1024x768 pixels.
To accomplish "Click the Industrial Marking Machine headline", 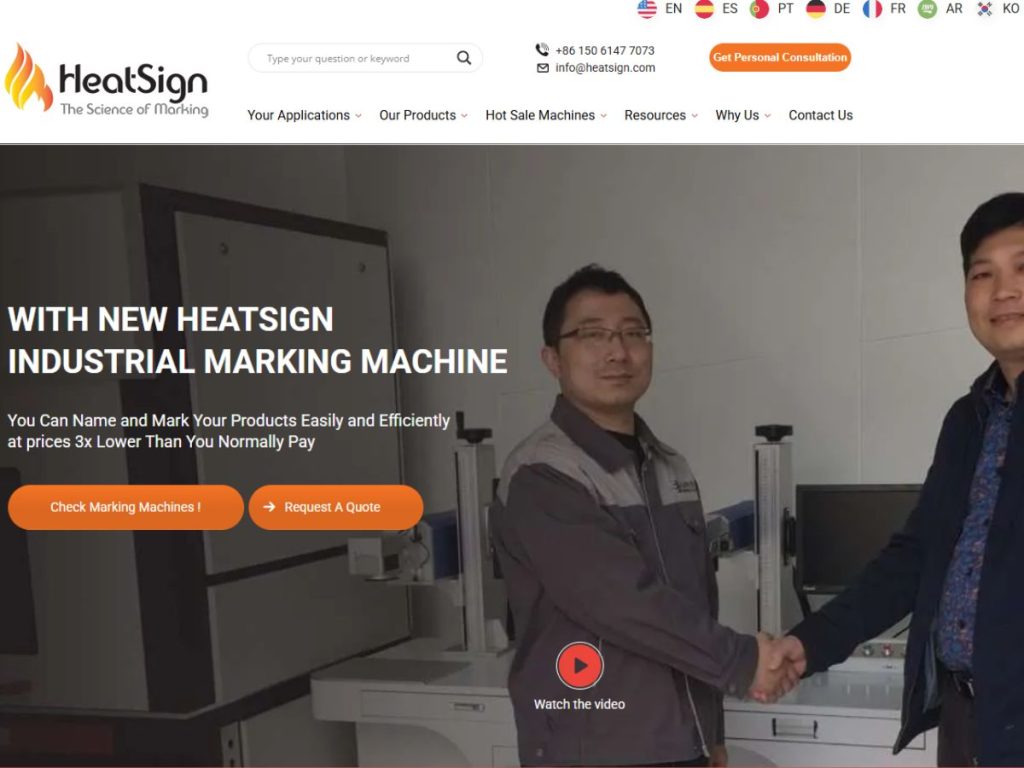I will [257, 361].
